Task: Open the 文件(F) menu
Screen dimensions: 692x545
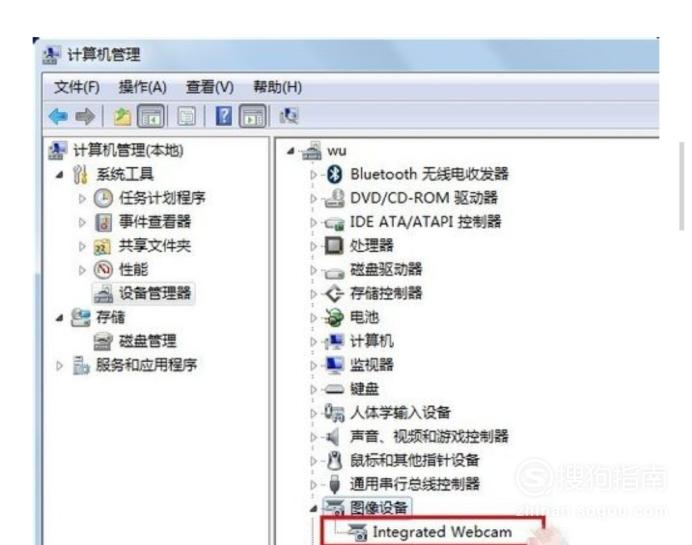Action: (77, 87)
